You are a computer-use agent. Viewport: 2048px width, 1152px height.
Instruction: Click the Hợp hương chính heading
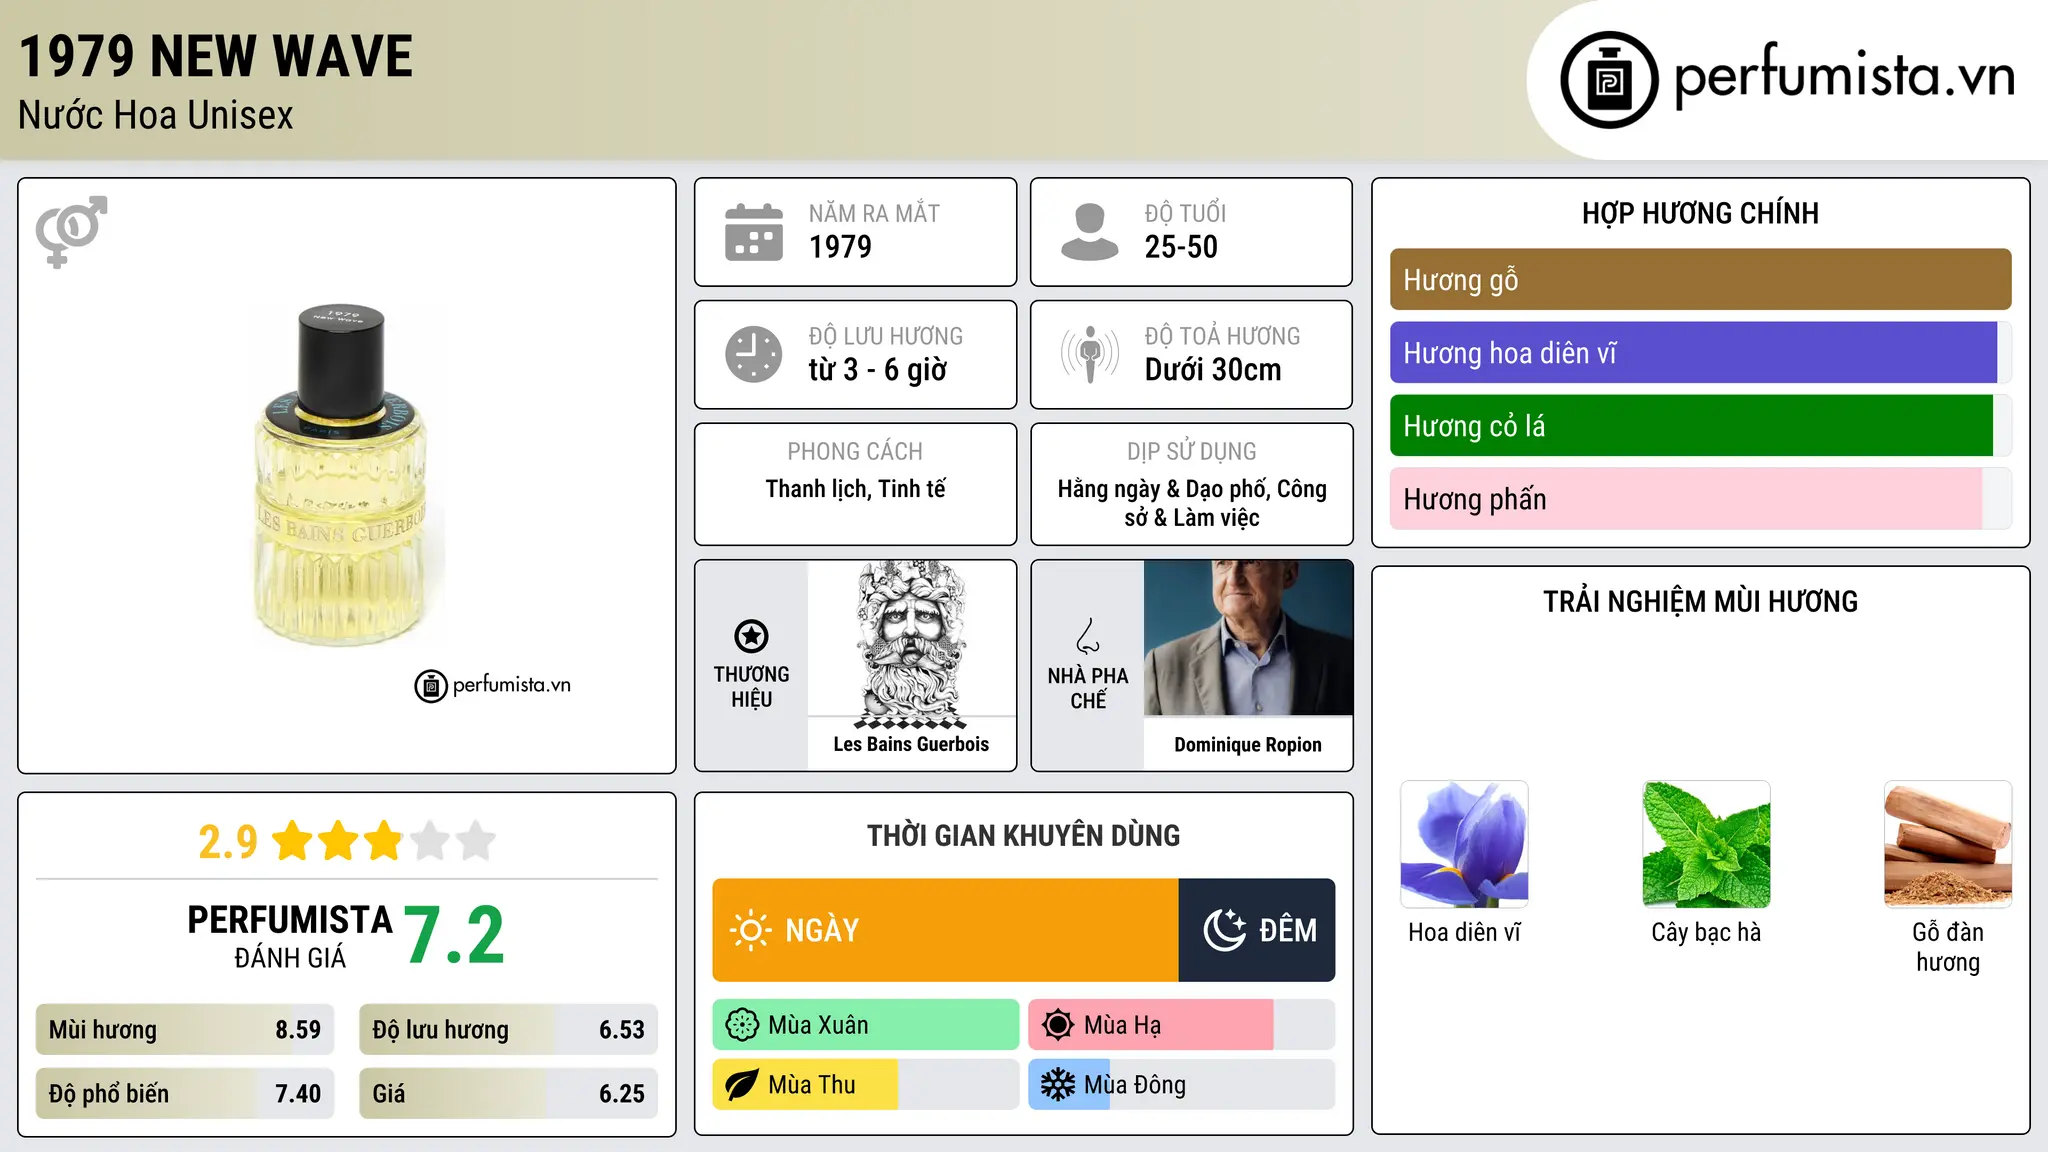(1700, 213)
